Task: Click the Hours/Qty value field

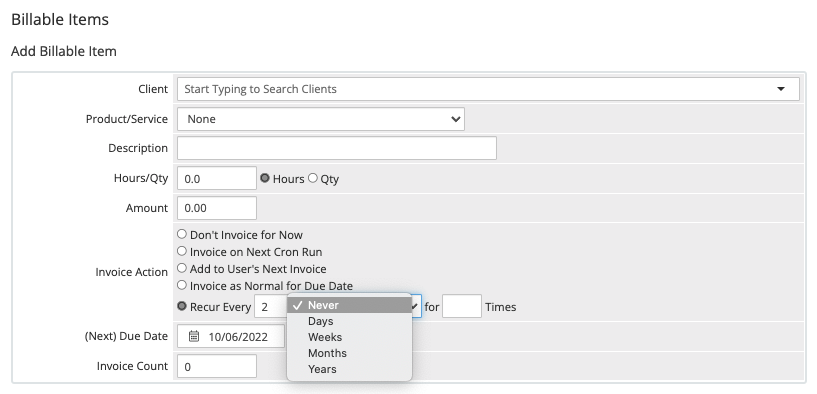Action: [x=217, y=179]
